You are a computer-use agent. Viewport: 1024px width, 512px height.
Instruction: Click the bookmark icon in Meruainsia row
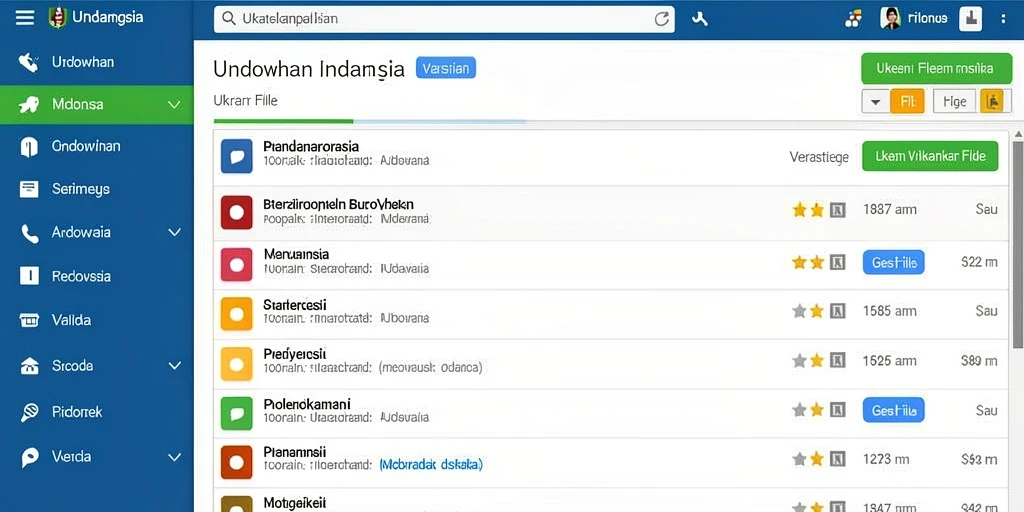coord(837,263)
